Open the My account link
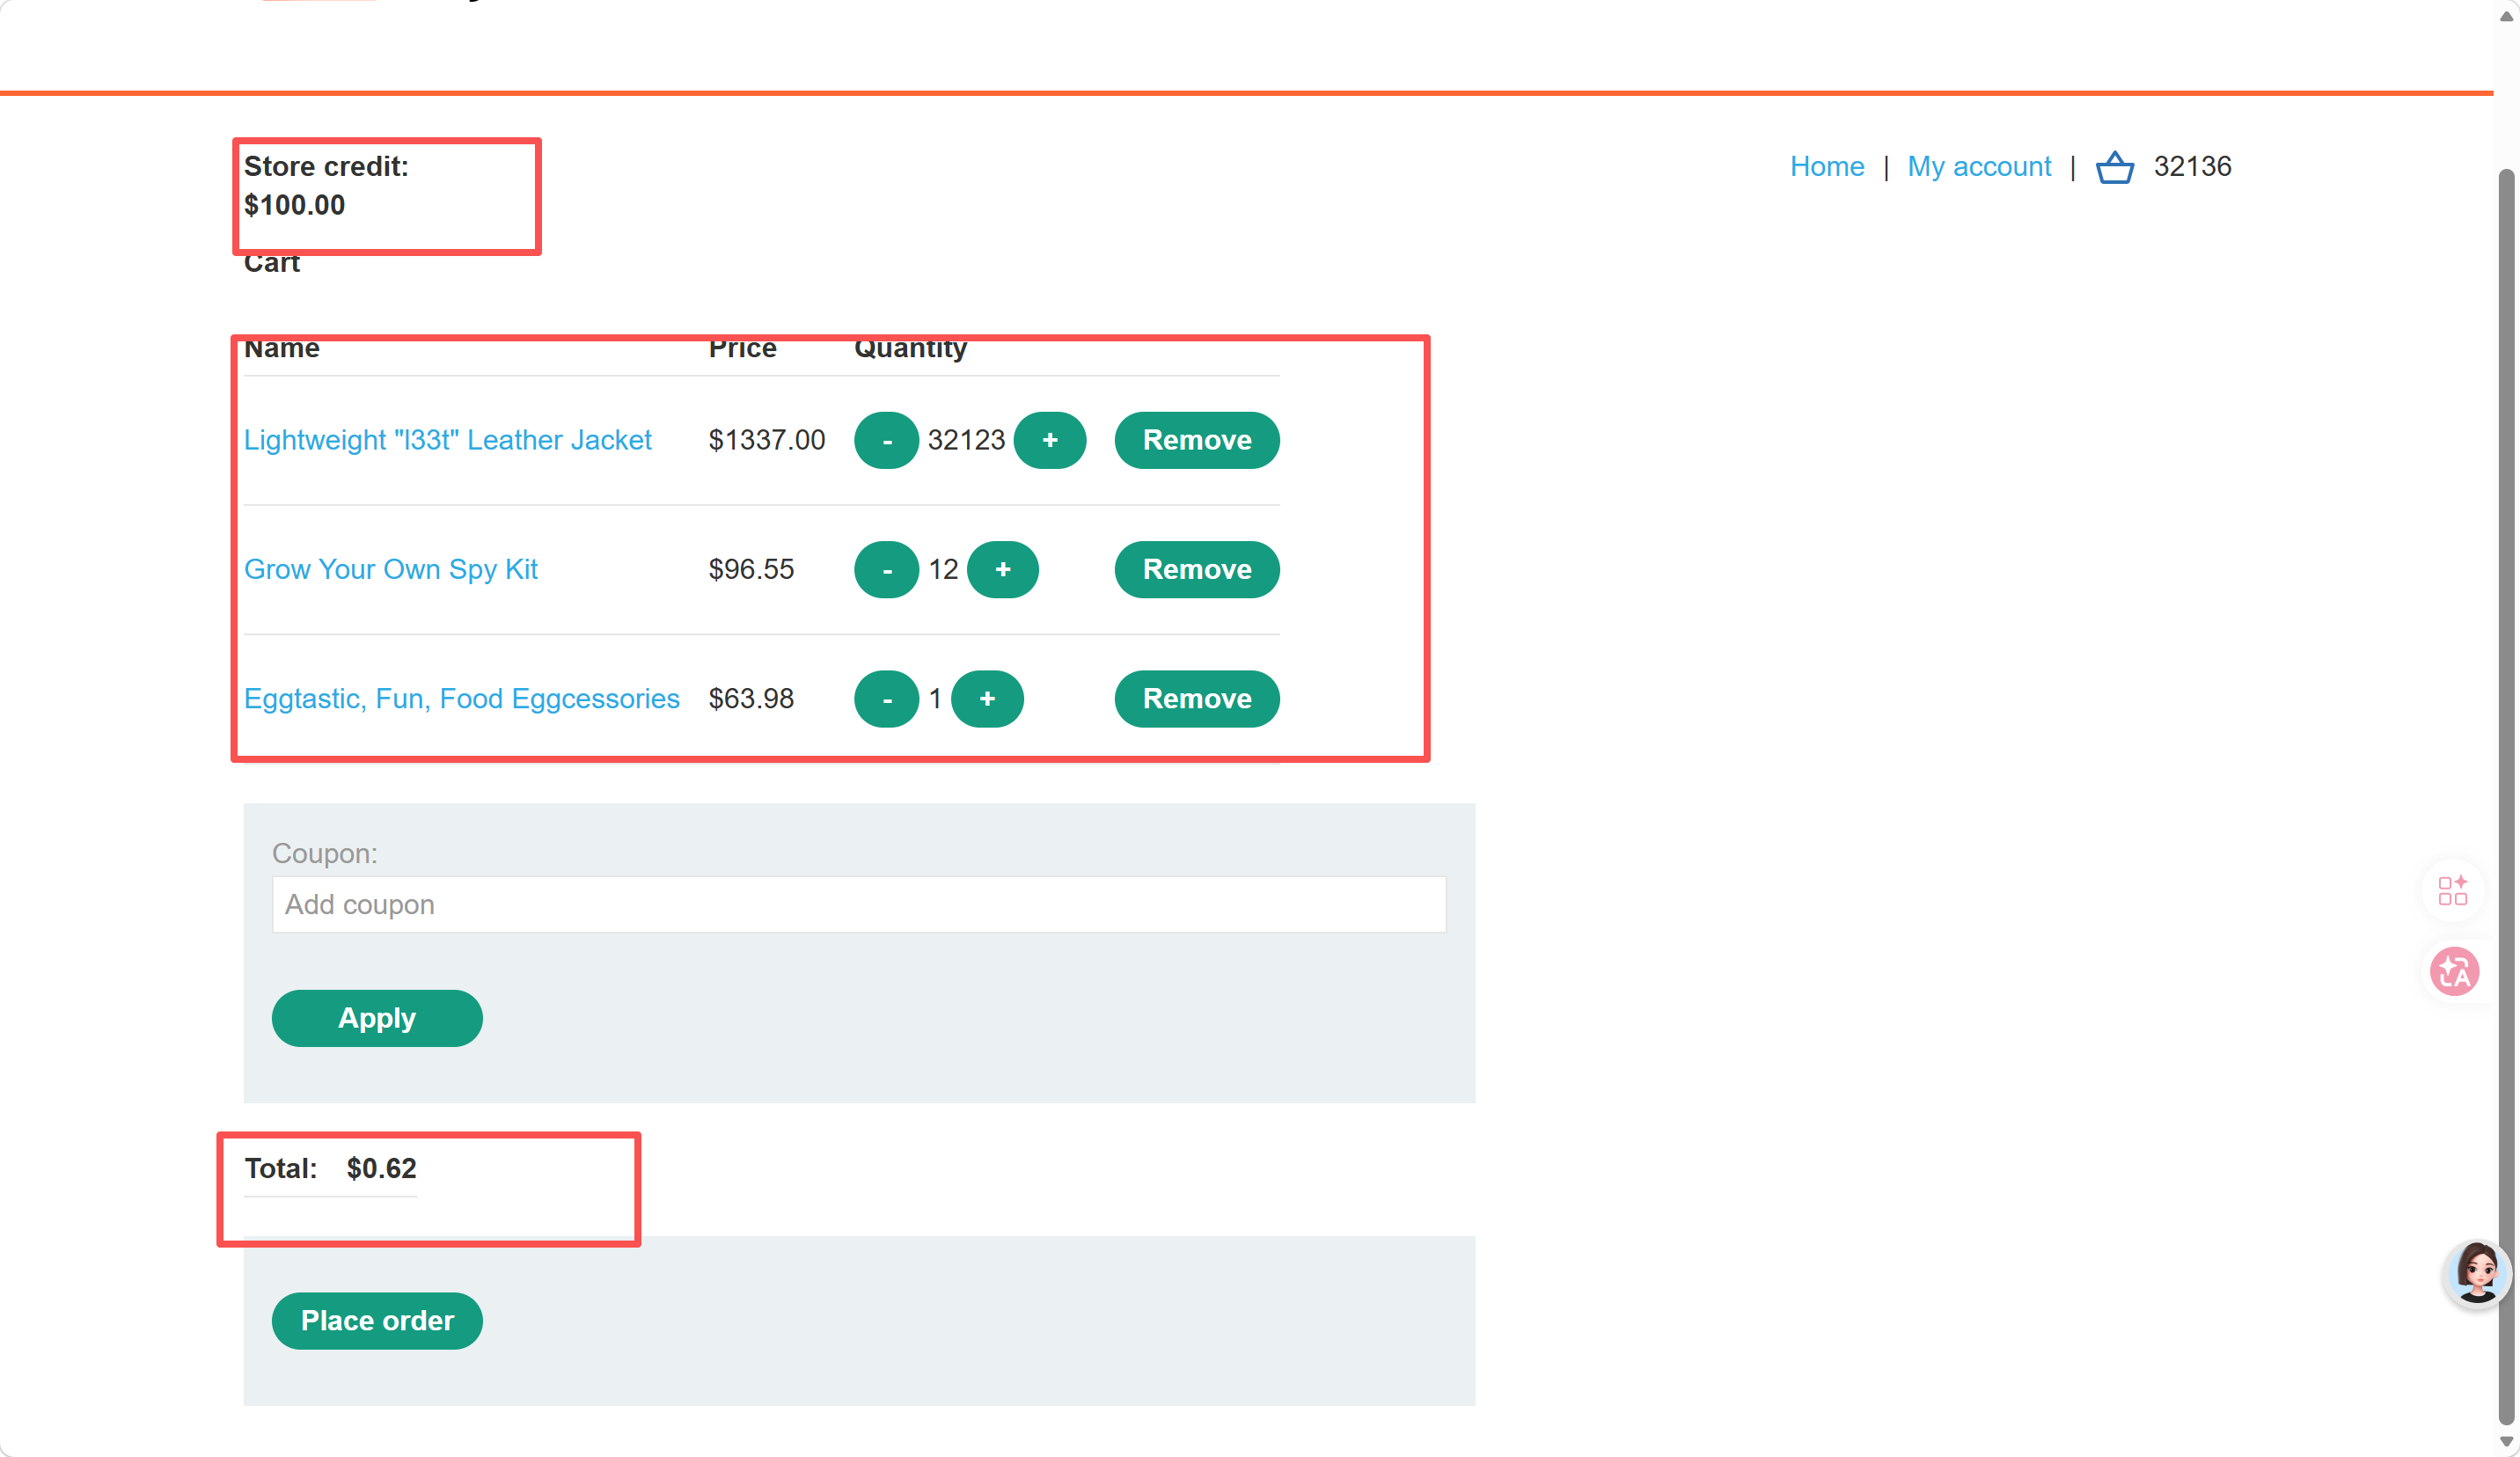 tap(1978, 166)
